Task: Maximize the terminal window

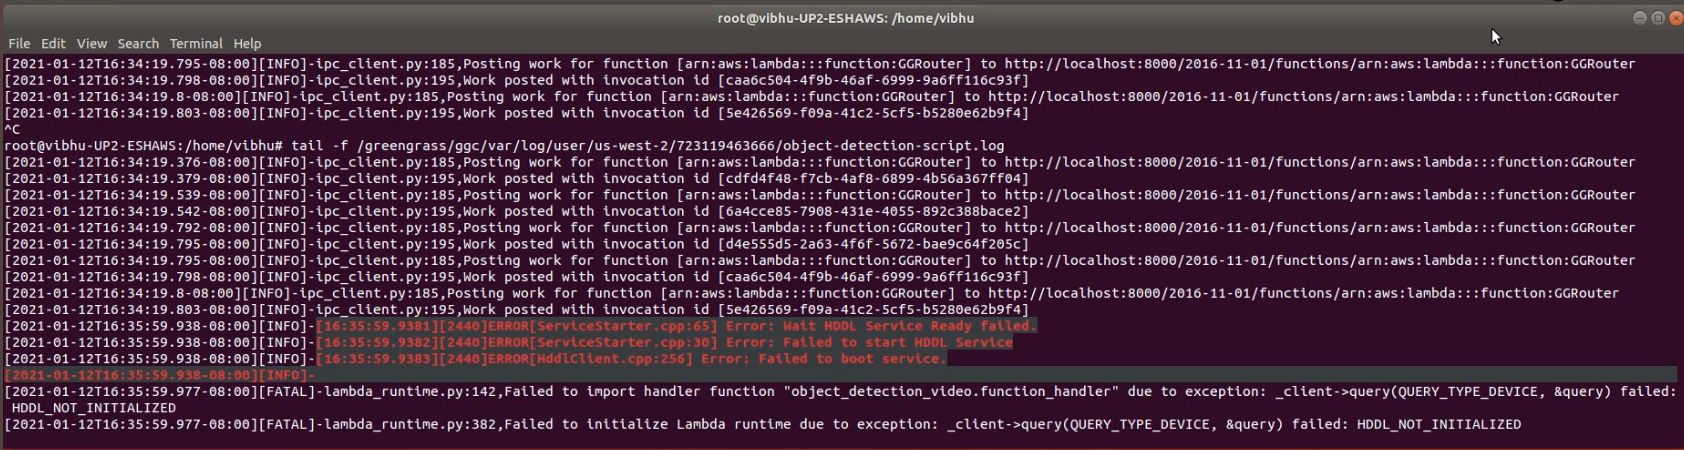Action: [x=1658, y=18]
